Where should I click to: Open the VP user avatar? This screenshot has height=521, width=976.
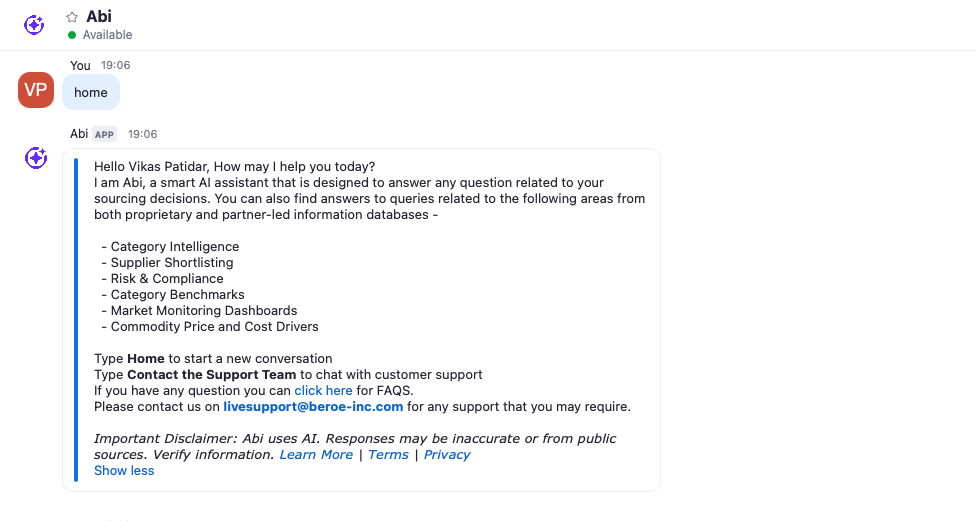[x=36, y=90]
